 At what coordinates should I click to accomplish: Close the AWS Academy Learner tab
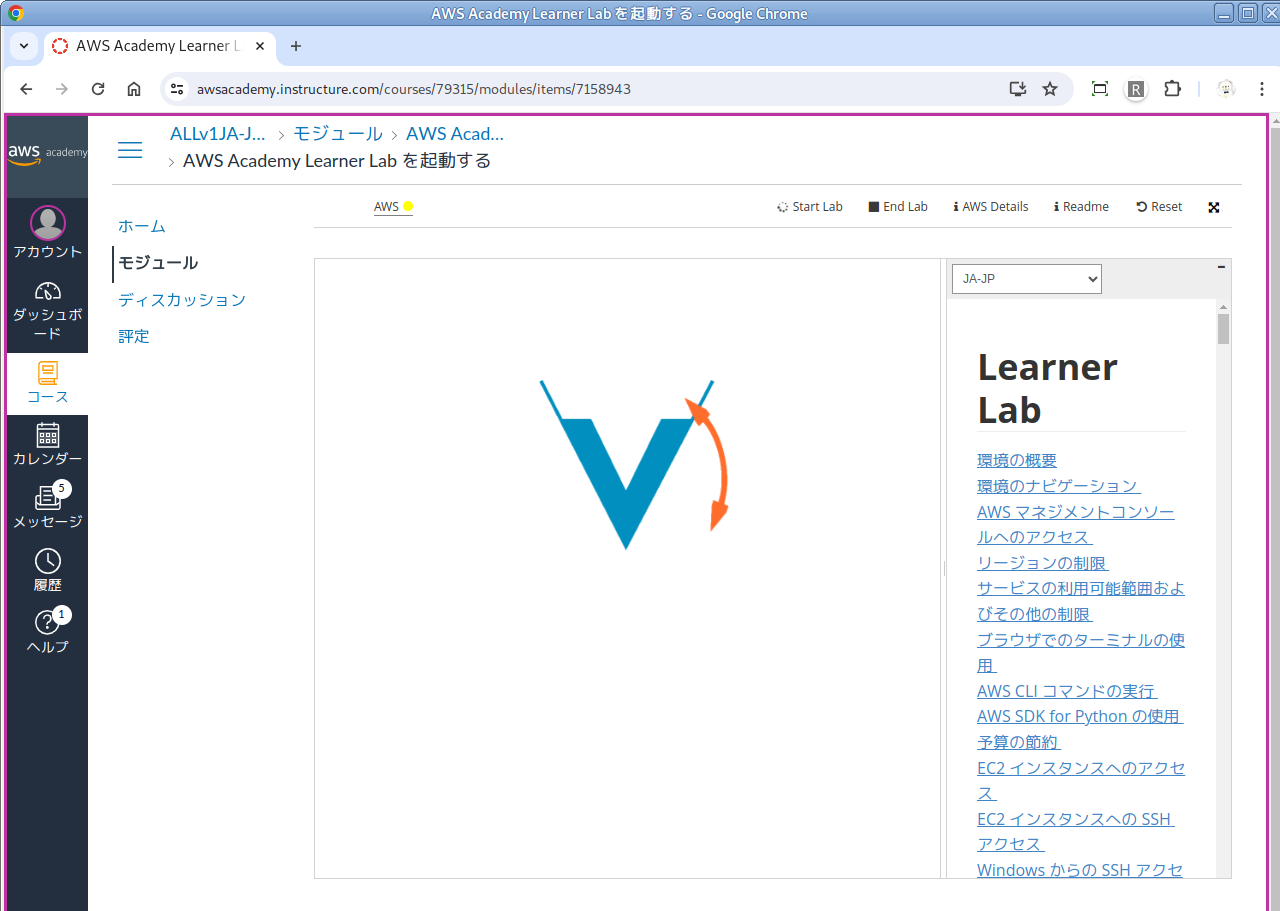(261, 46)
